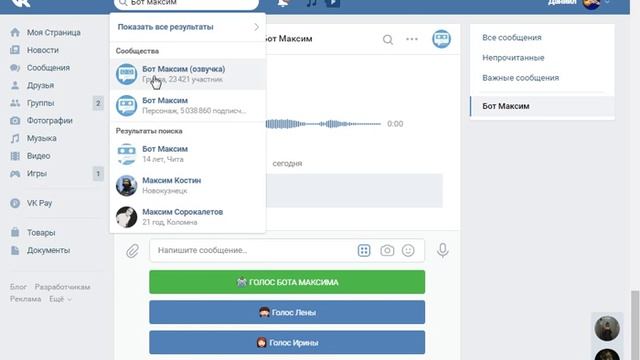Click the chat bubble icon beside Сообщения
Image resolution: width=640 pixels, height=360 pixels.
pos(15,68)
